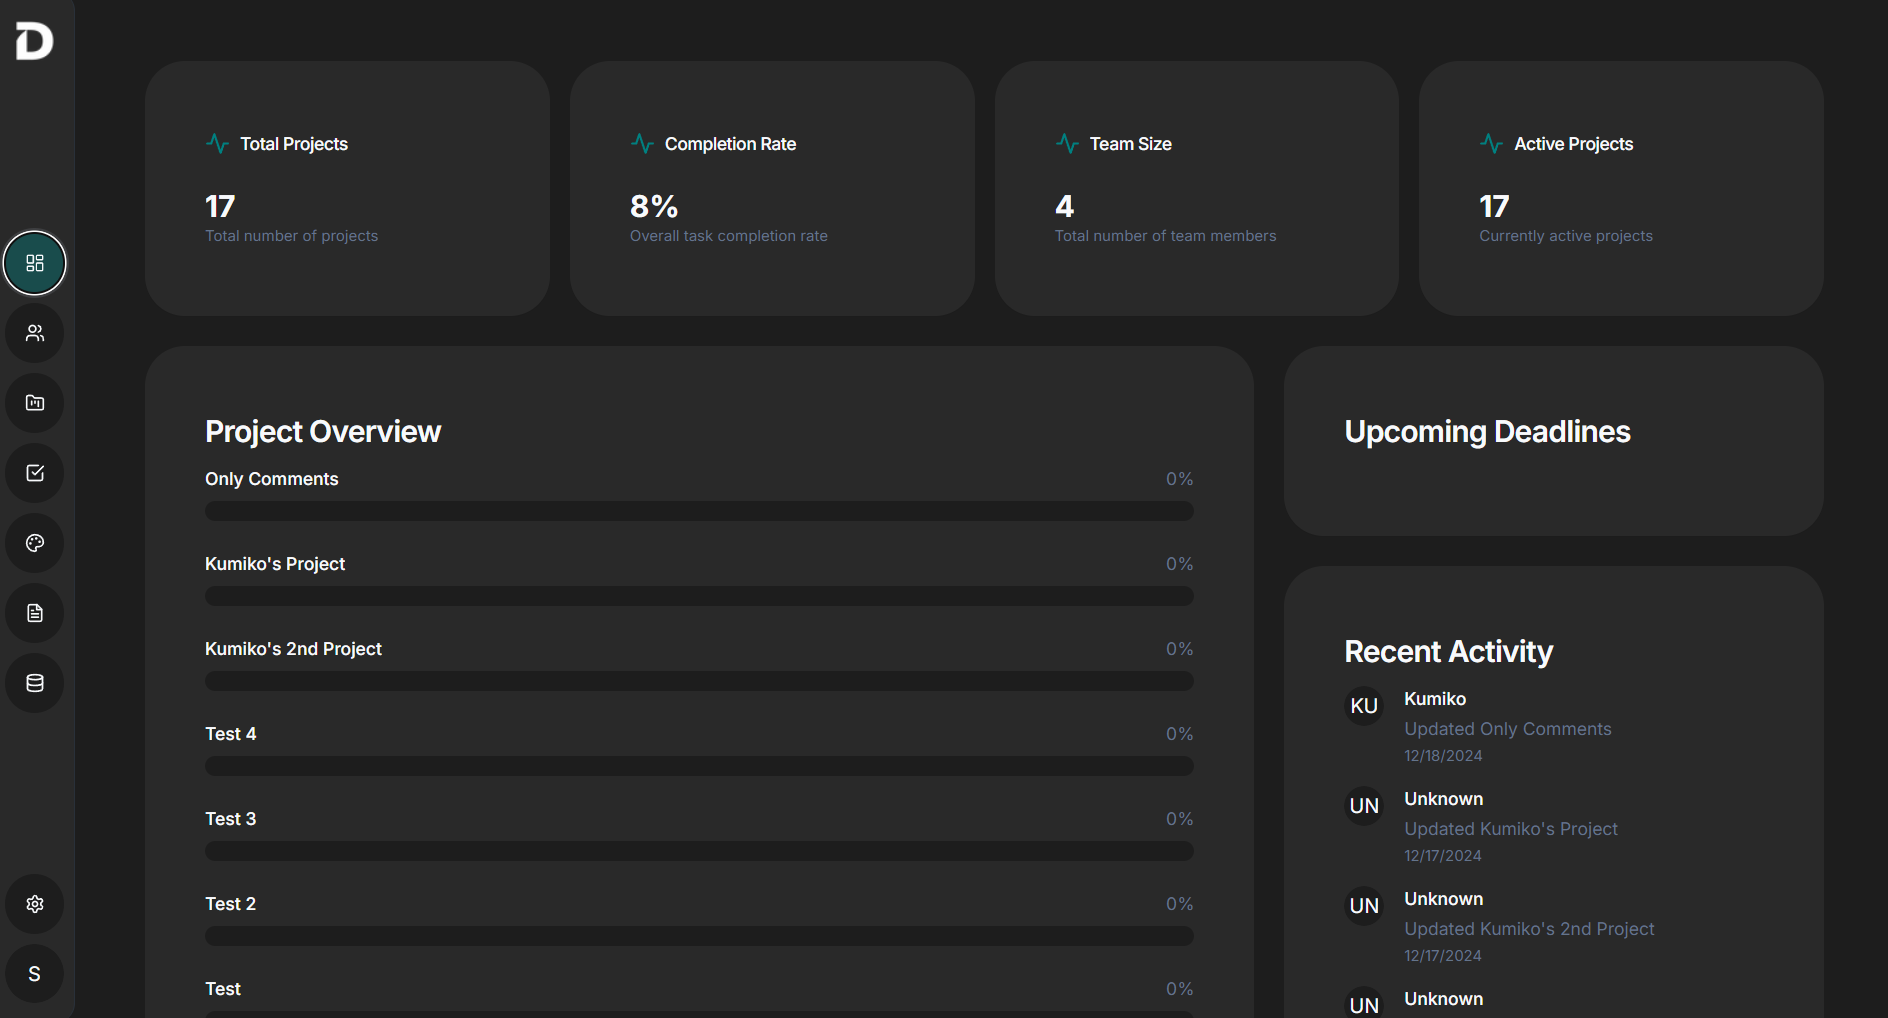Screen dimensions: 1888x1018
Task: Open the palette theme icon in sidebar
Action: pos(35,543)
